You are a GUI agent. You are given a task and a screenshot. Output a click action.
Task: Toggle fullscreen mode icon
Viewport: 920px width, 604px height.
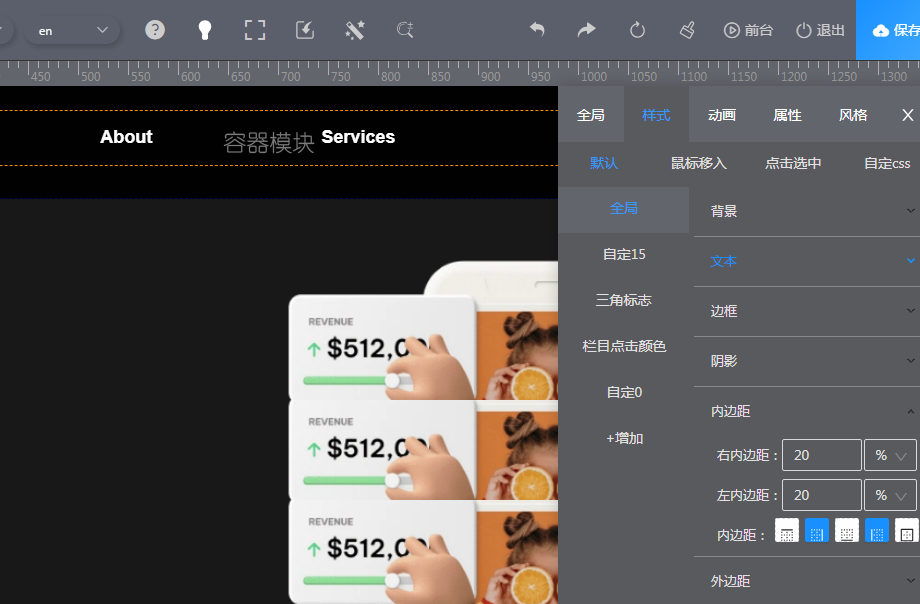click(x=255, y=30)
